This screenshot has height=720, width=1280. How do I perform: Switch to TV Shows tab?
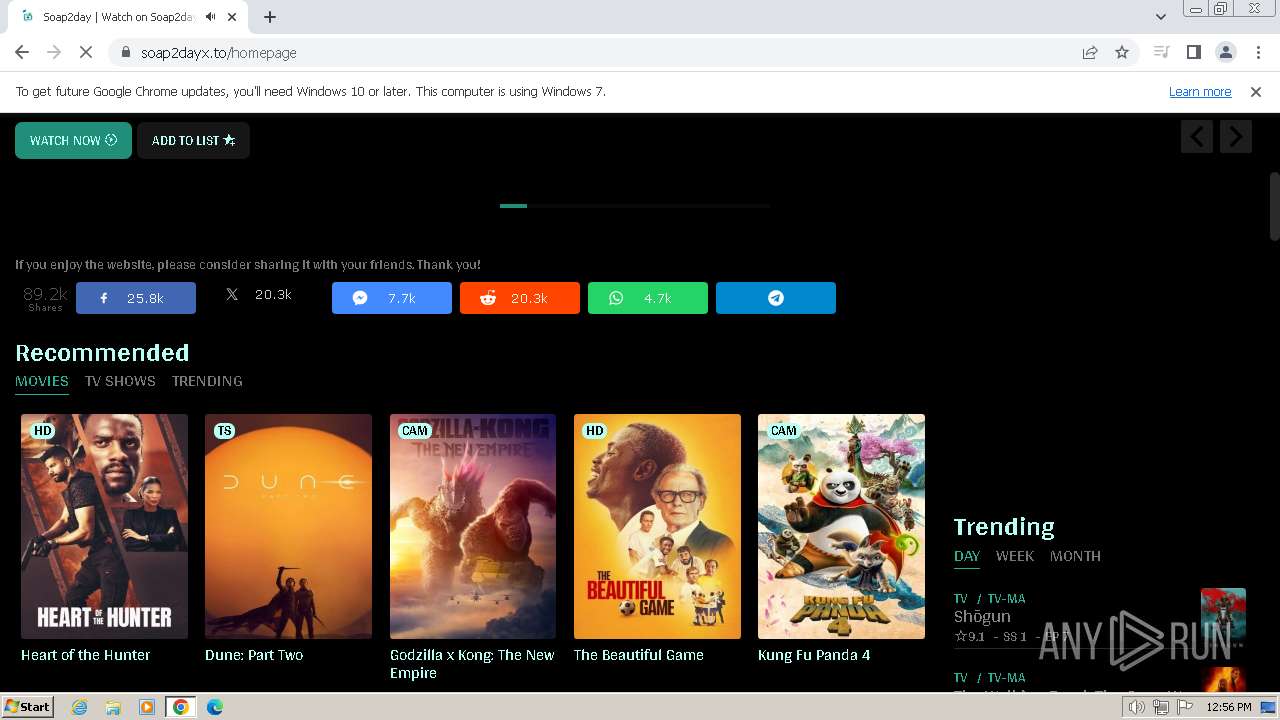click(x=120, y=381)
